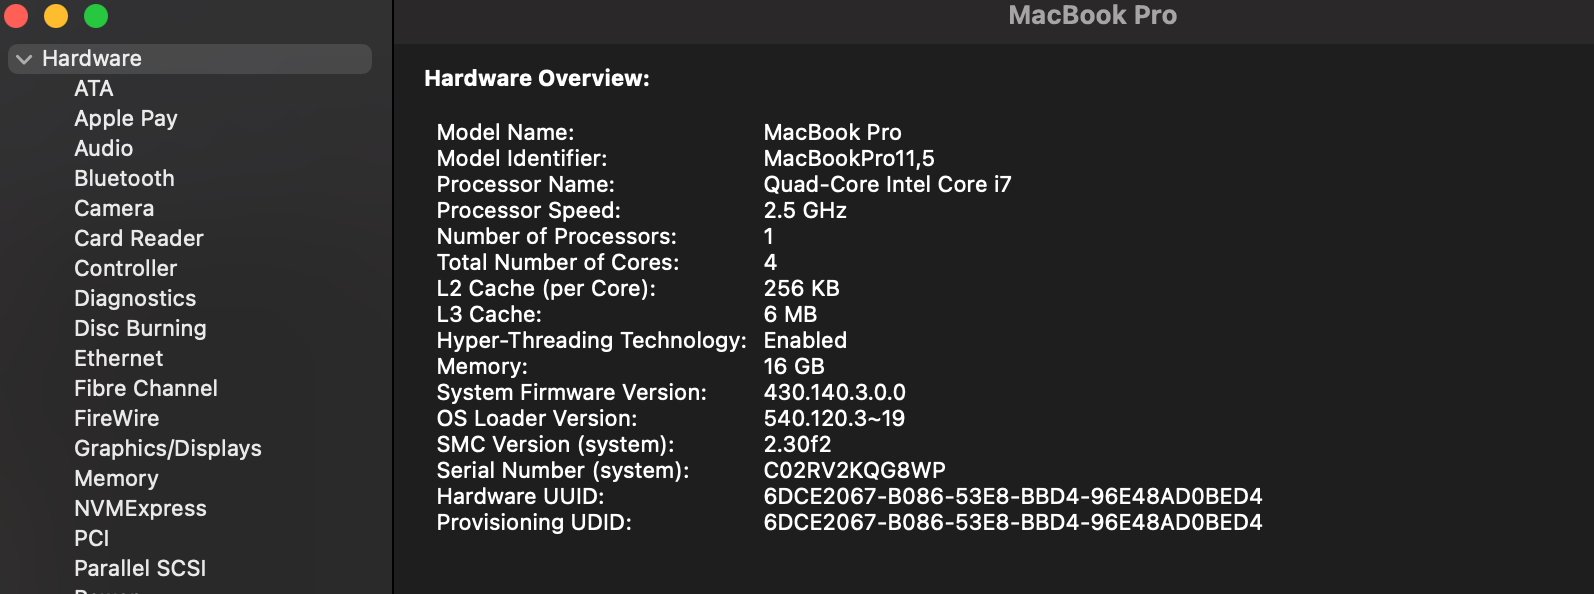Select Controller in the sidebar
1594x594 pixels.
coord(126,269)
